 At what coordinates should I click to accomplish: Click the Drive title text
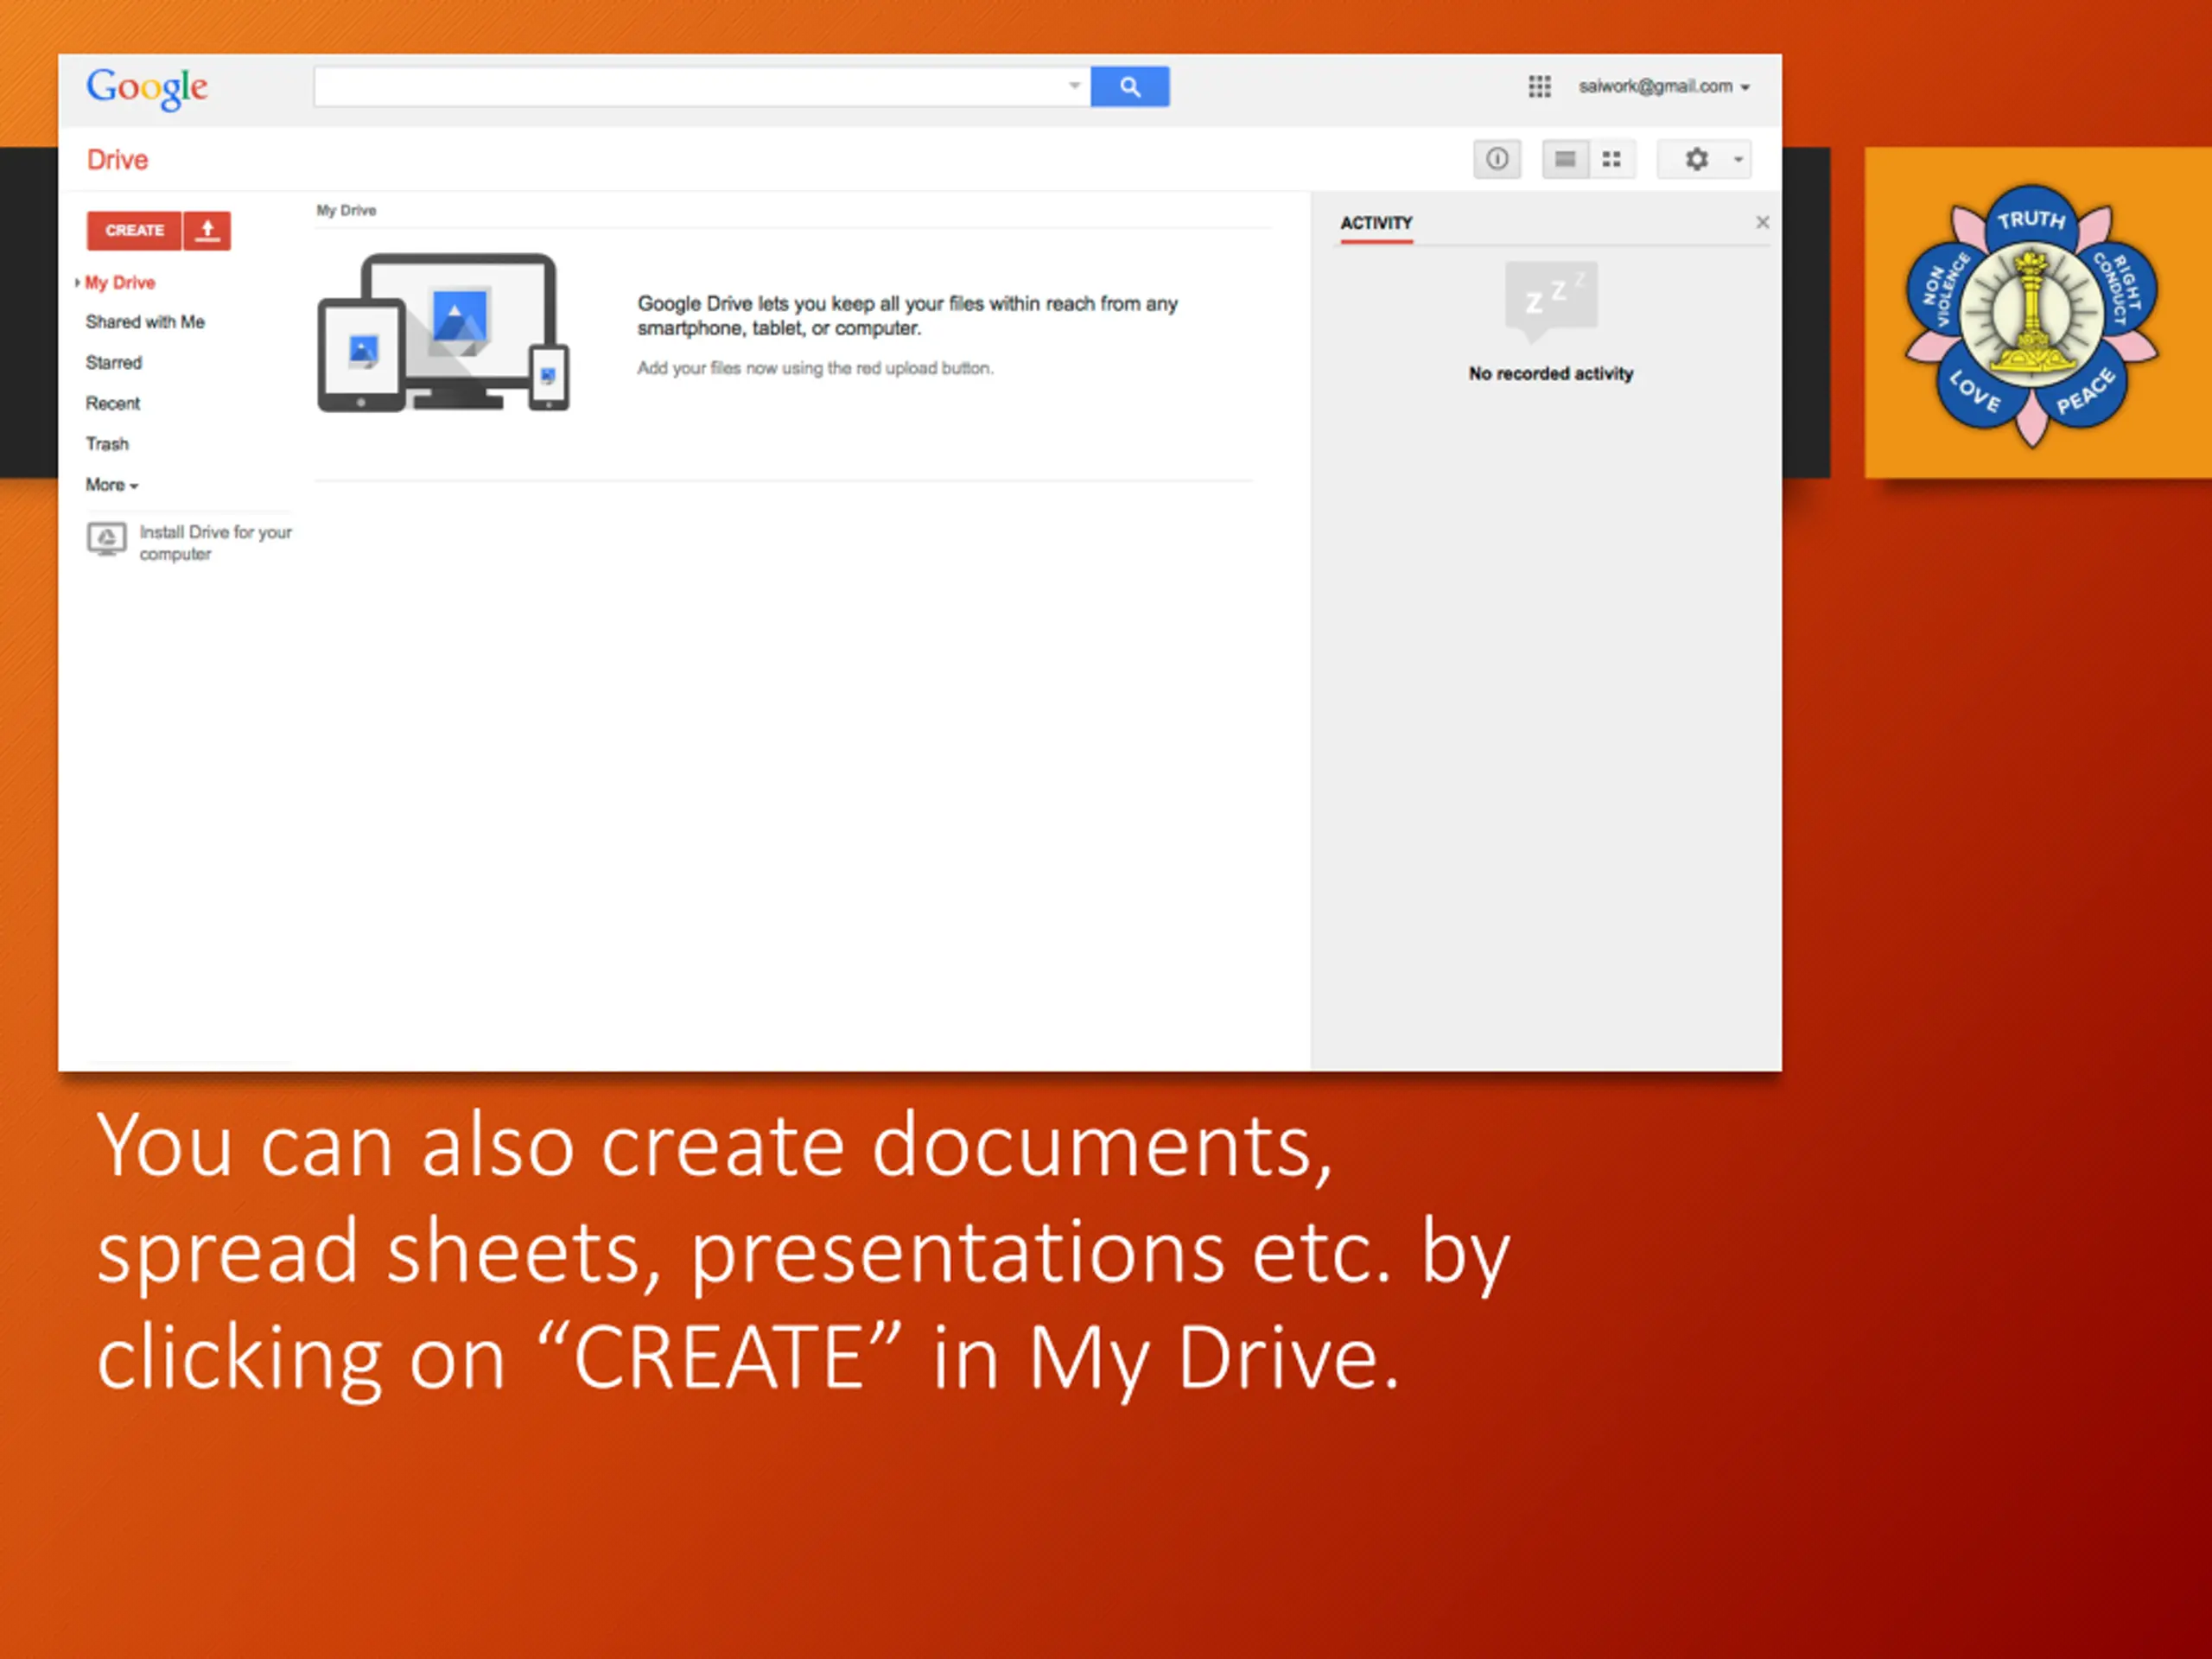coord(117,160)
